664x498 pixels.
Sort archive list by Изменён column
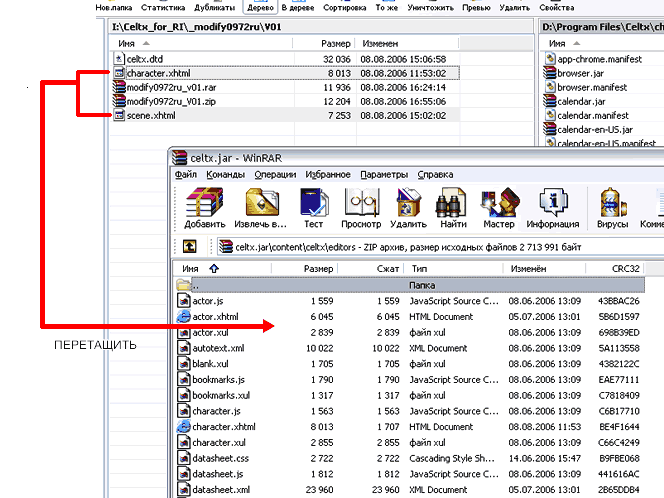(x=544, y=268)
